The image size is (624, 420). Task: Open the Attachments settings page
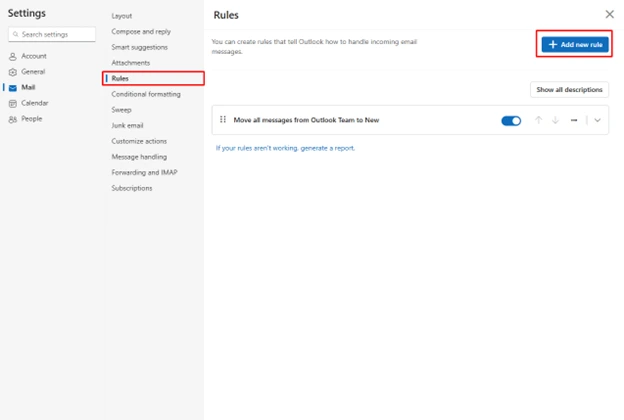pyautogui.click(x=131, y=63)
